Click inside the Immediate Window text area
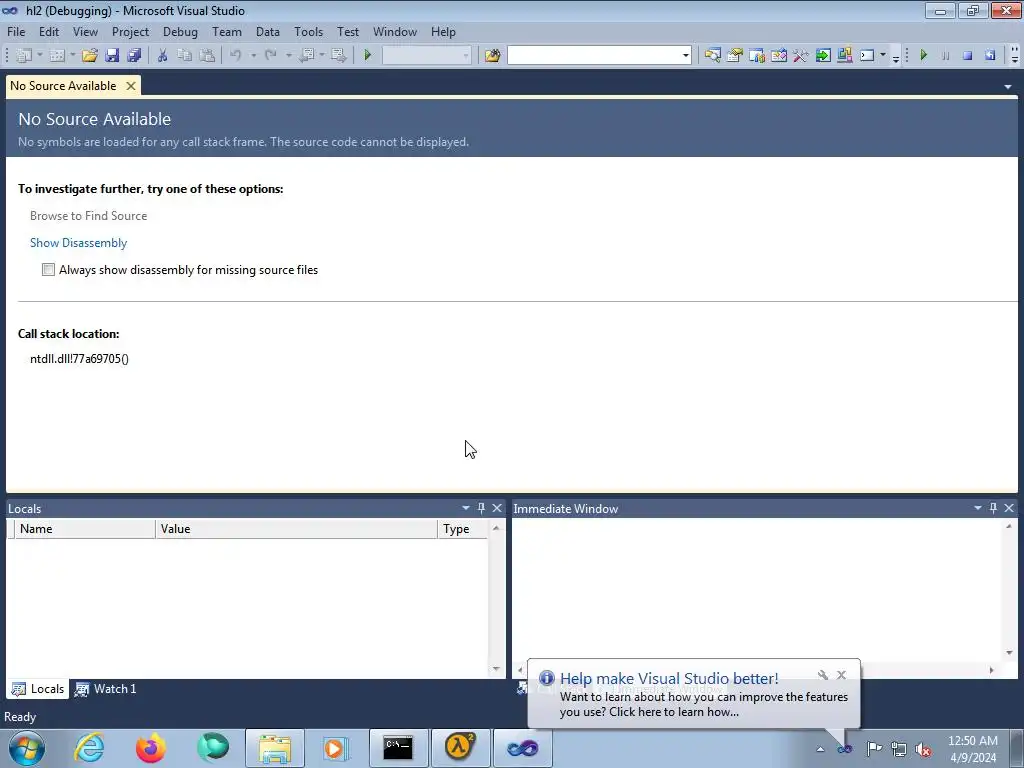1024x768 pixels. pos(758,588)
